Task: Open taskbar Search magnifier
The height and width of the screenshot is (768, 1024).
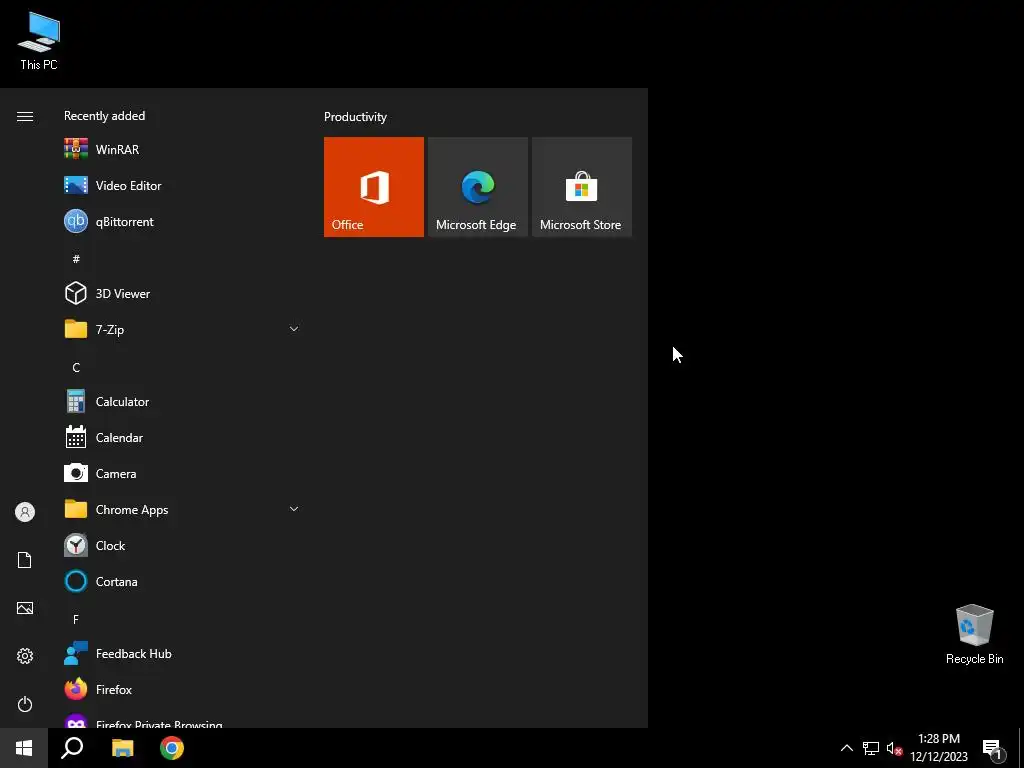Action: (72, 748)
